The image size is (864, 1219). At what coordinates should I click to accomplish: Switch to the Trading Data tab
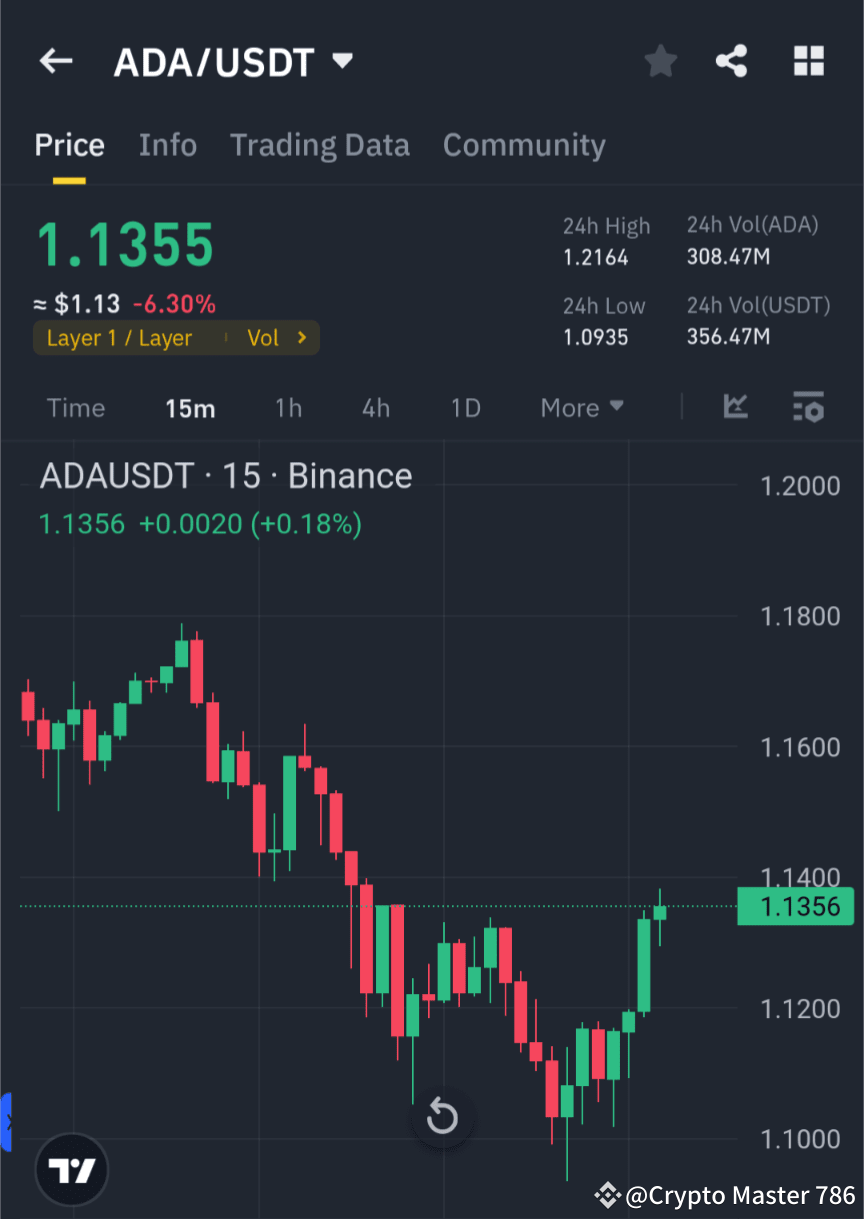320,145
